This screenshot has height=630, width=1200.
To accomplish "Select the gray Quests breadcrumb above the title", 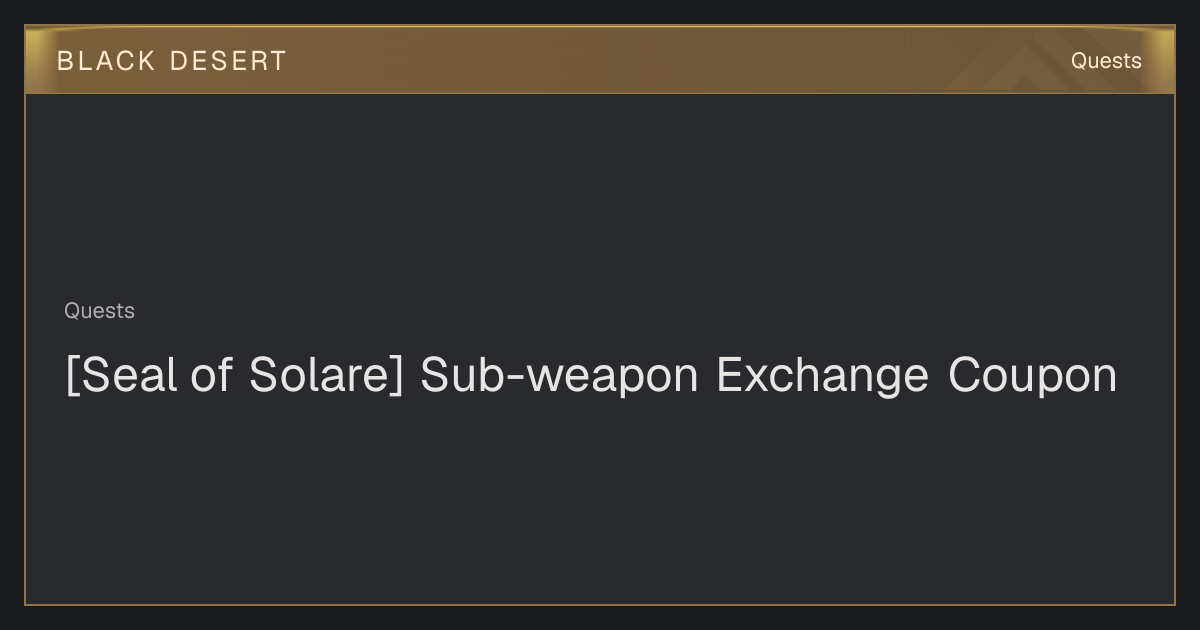I will coord(99,311).
